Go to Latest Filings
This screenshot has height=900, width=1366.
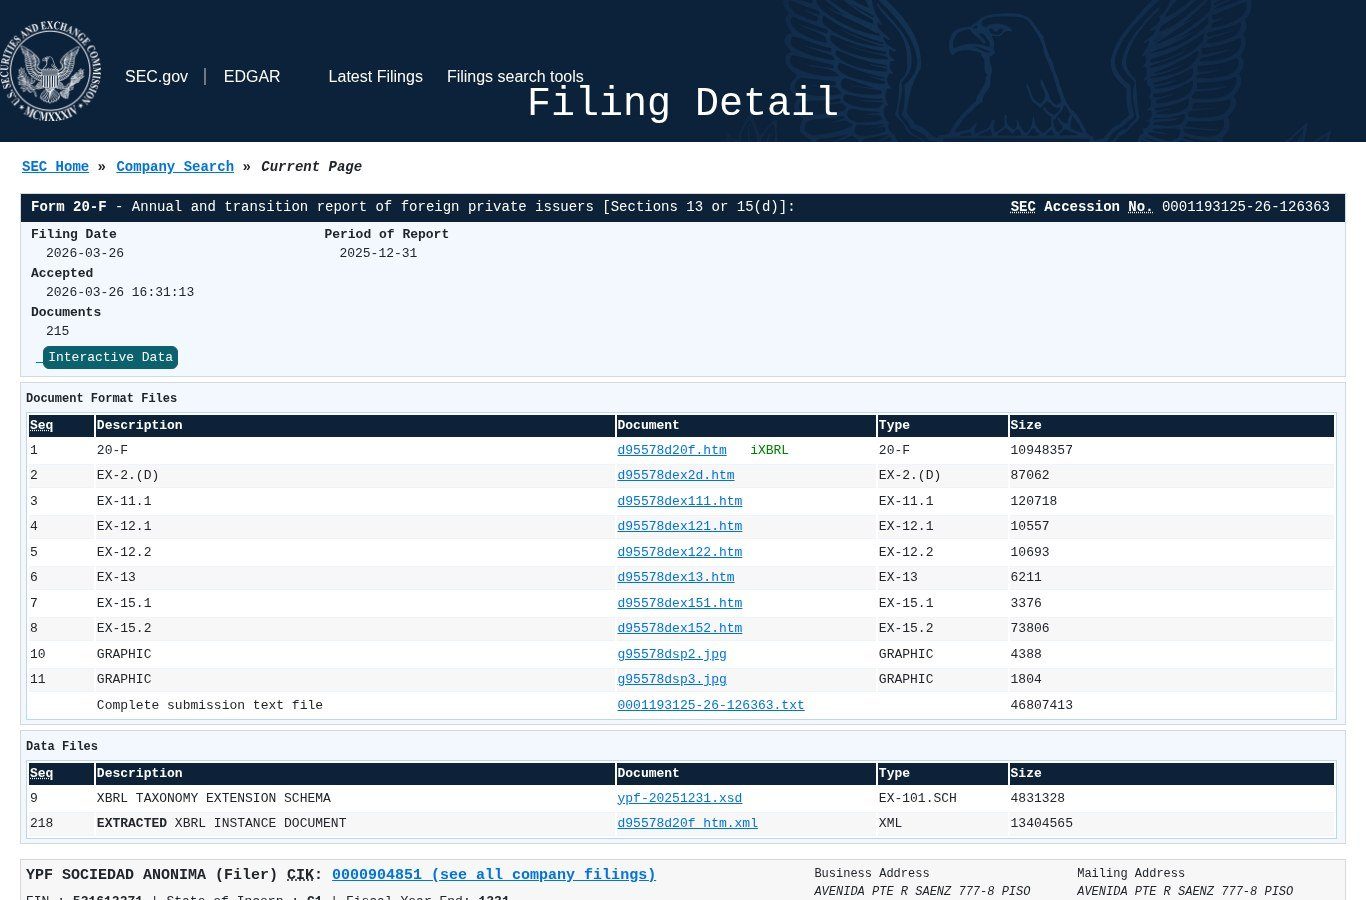pos(376,77)
